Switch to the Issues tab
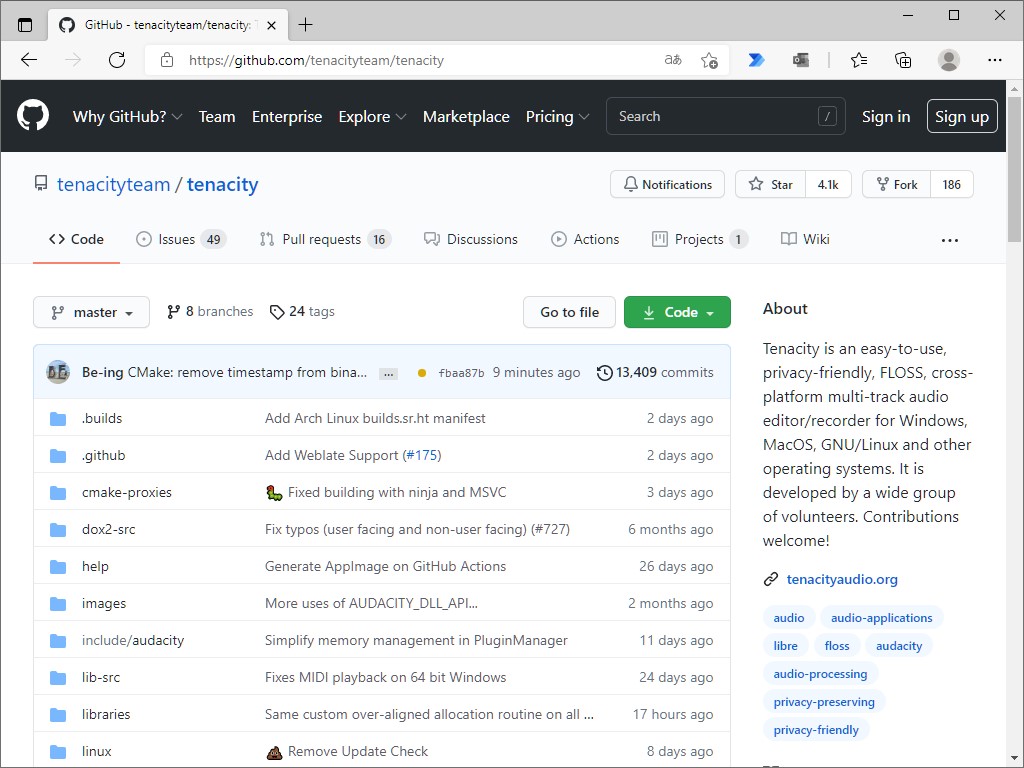This screenshot has width=1024, height=768. [181, 239]
